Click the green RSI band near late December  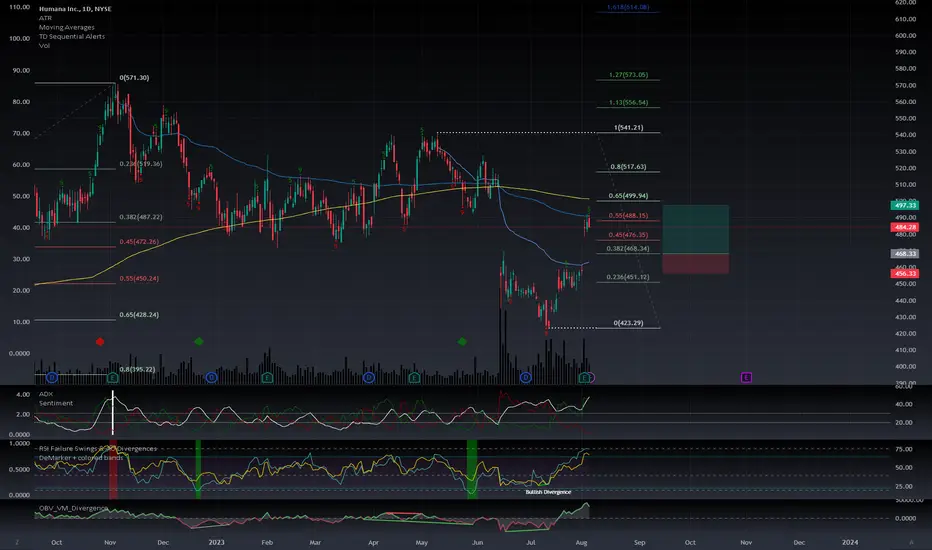click(199, 469)
